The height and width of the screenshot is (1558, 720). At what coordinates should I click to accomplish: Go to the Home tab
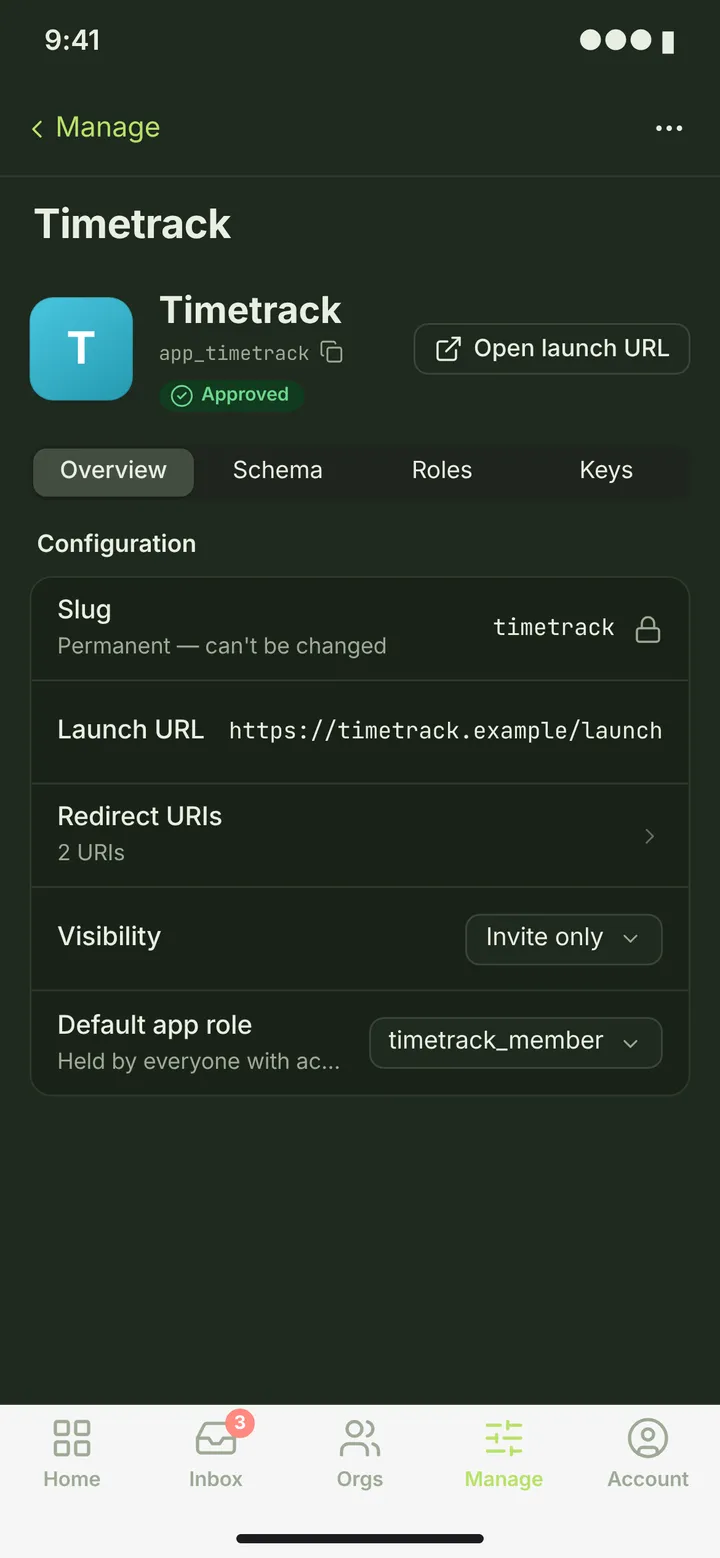(72, 1453)
